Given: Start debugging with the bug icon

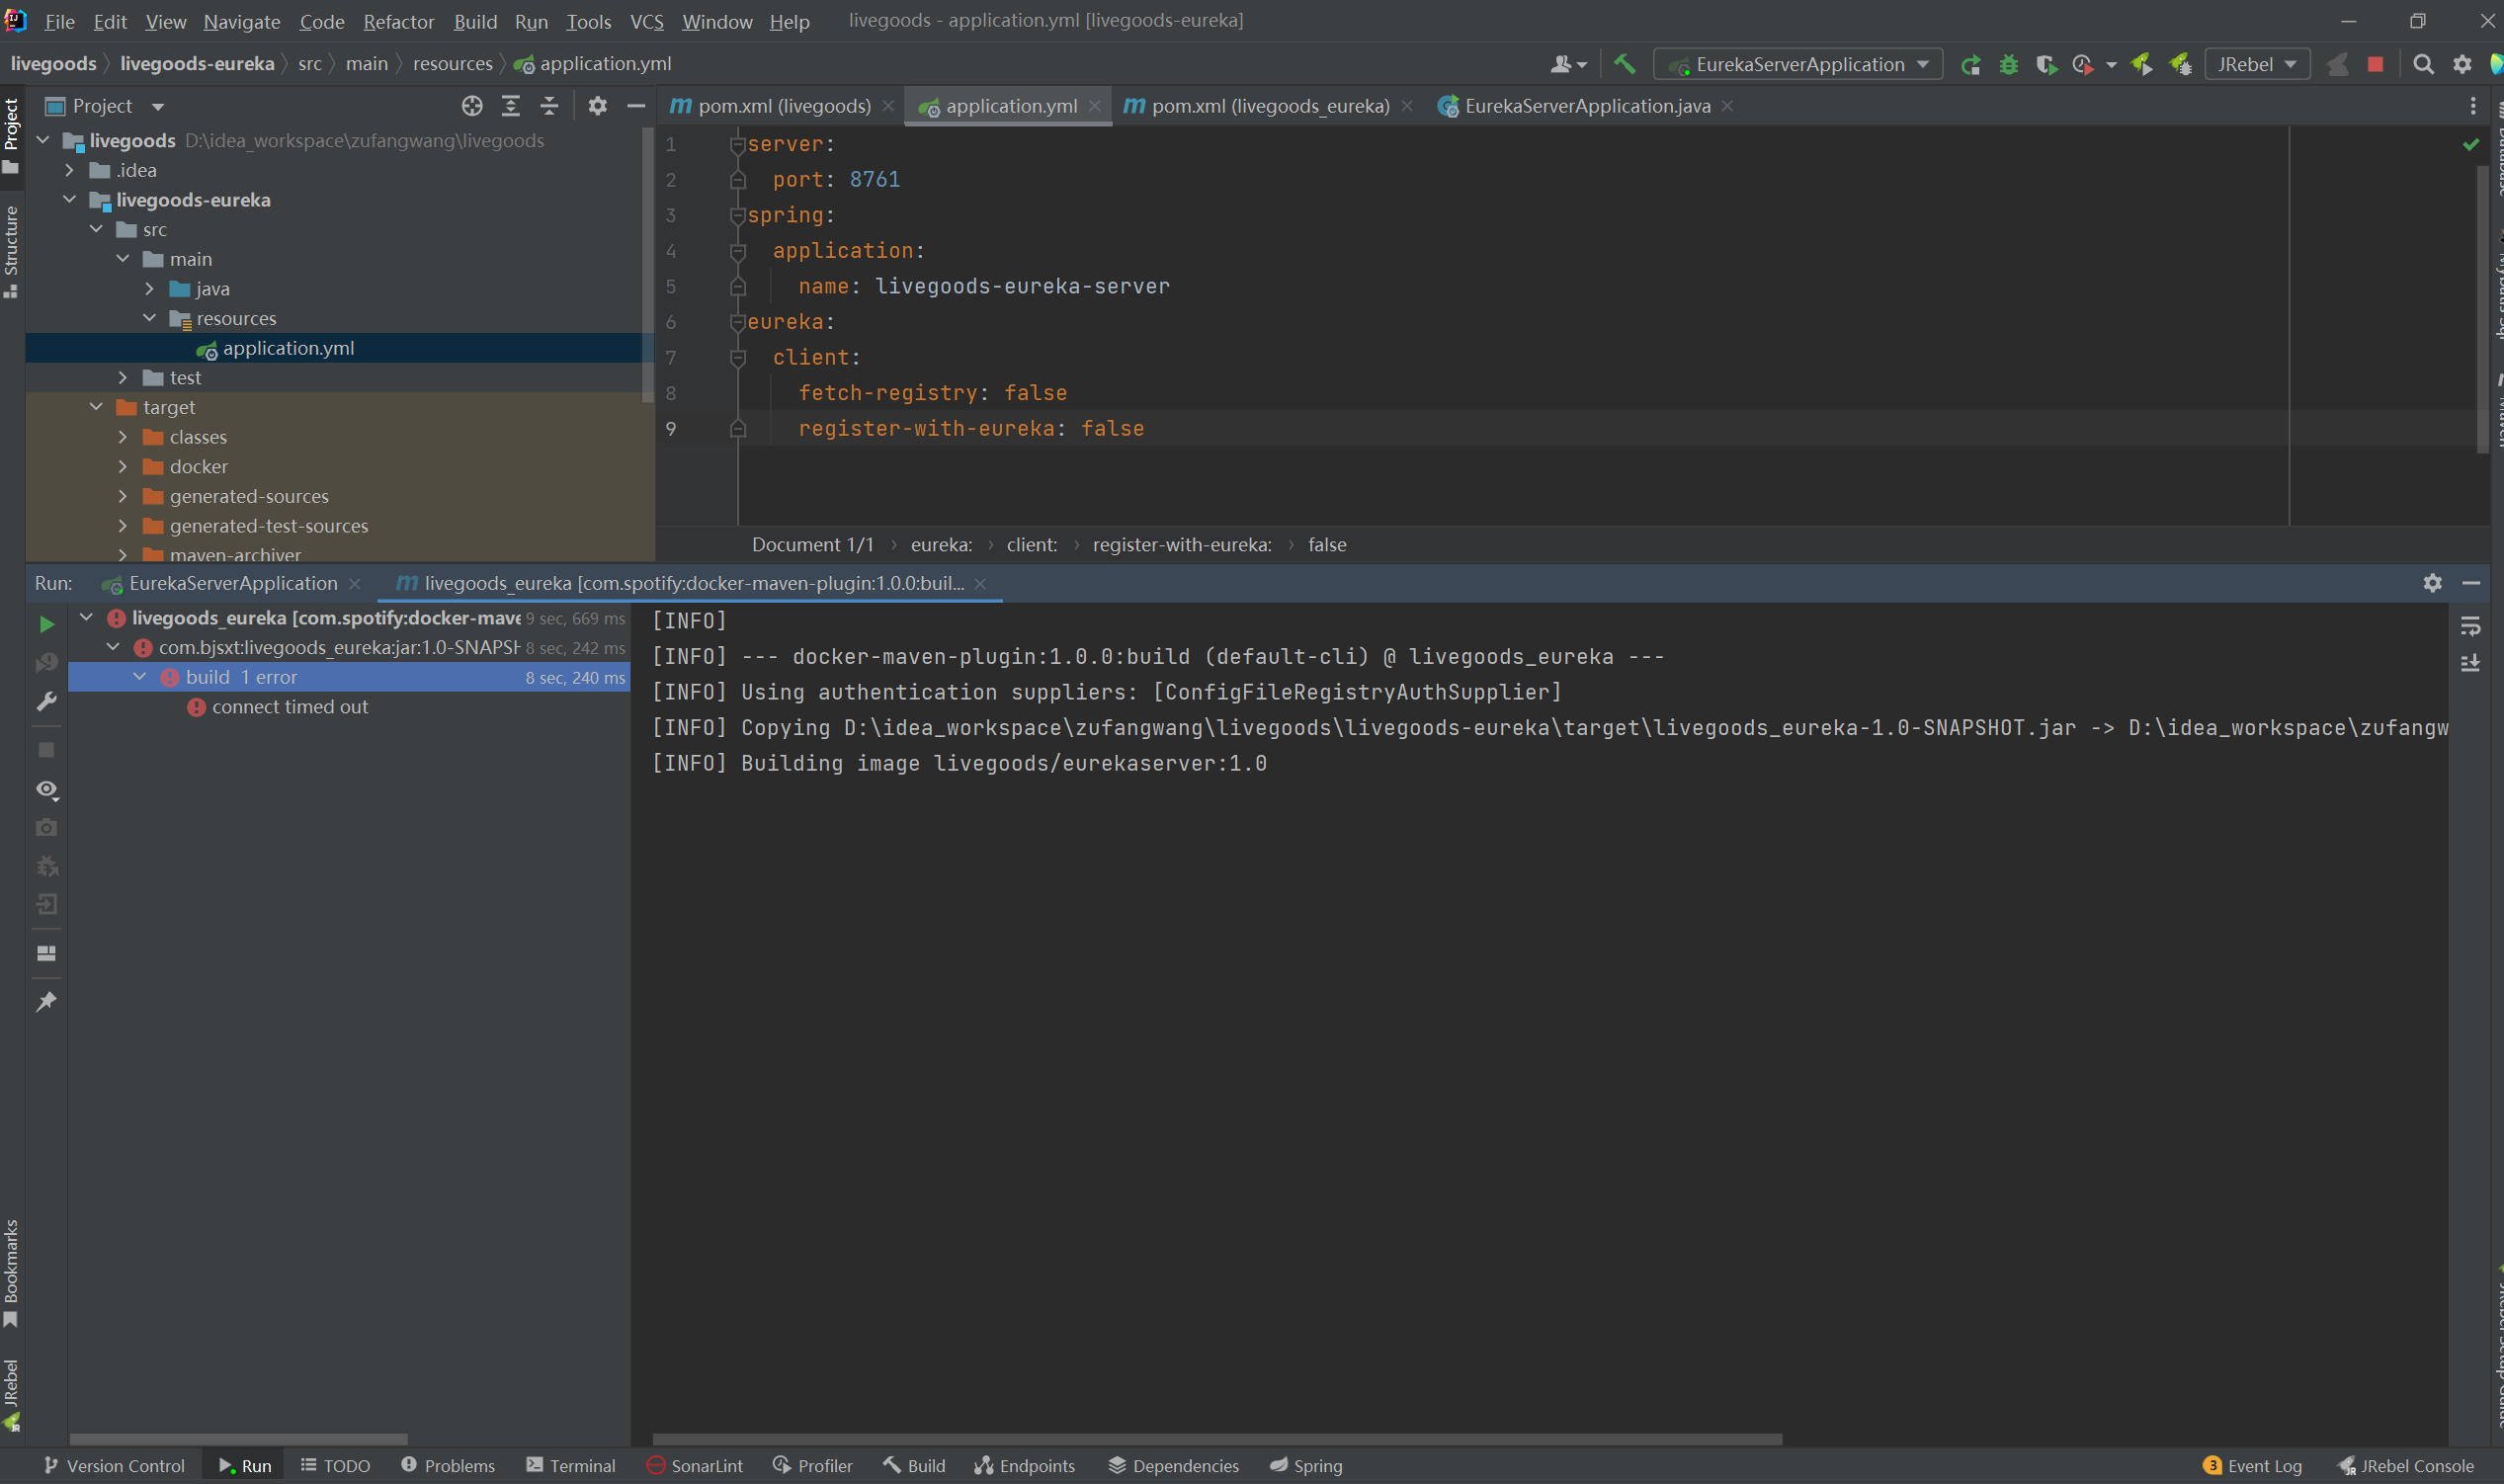Looking at the screenshot, I should point(2008,64).
